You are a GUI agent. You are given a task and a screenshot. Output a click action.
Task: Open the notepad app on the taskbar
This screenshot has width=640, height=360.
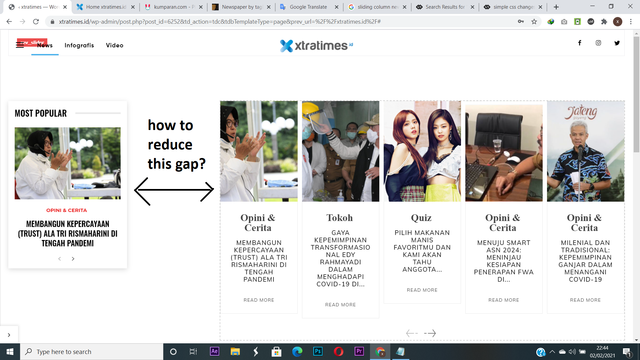point(400,351)
